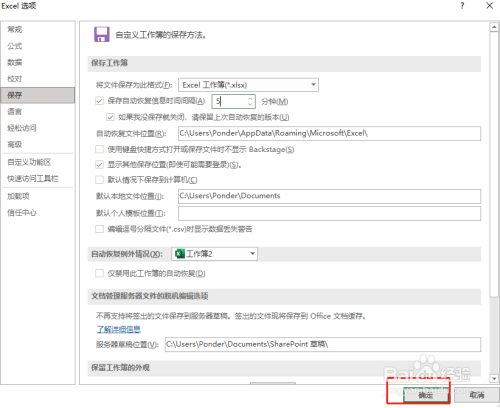This screenshot has height=408, width=500.
Task: Open the 工作簿2 autorecover exceptions dropdown
Action: point(214,254)
